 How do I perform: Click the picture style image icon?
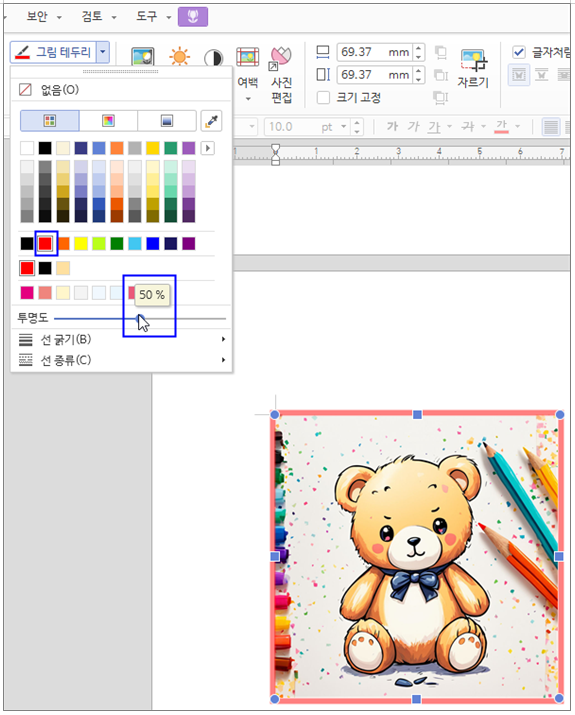coord(143,57)
